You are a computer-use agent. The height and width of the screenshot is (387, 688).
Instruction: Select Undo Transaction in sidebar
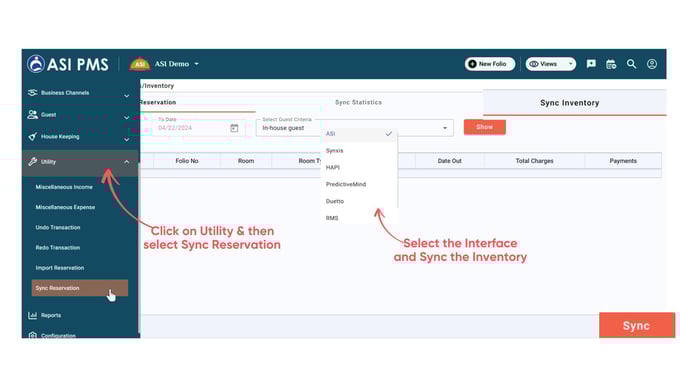point(58,227)
